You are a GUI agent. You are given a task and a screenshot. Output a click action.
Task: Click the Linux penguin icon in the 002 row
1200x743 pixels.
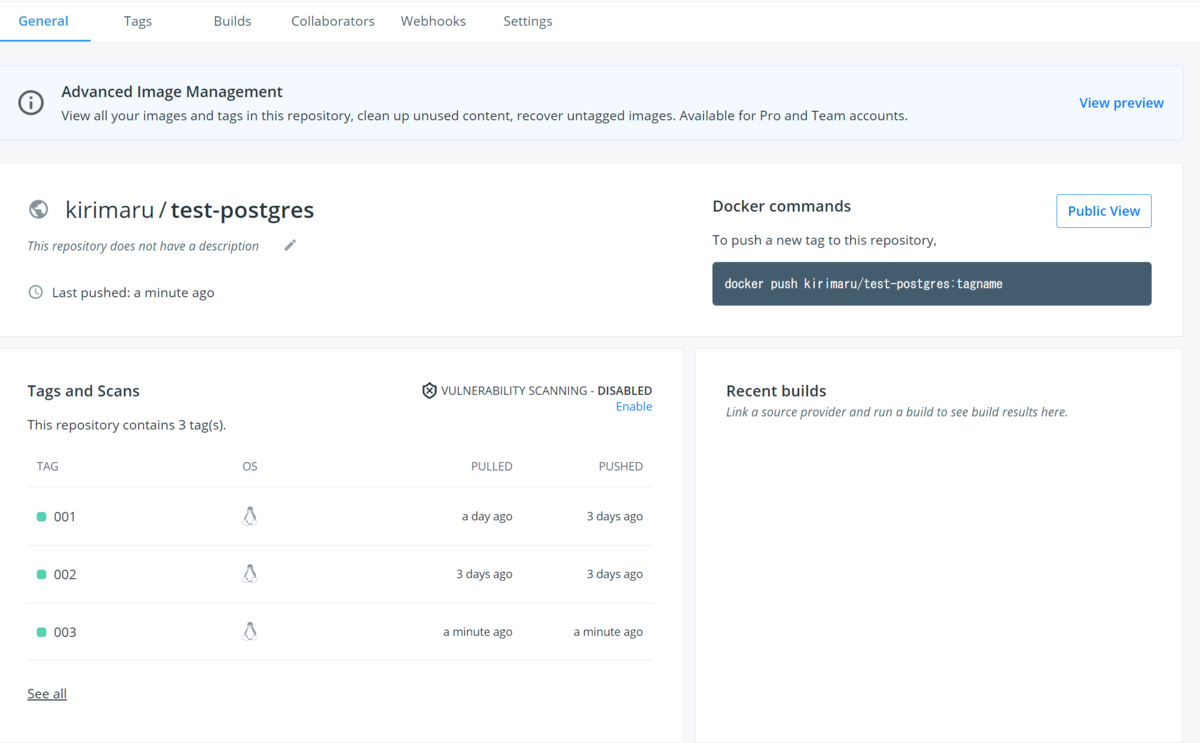click(250, 574)
